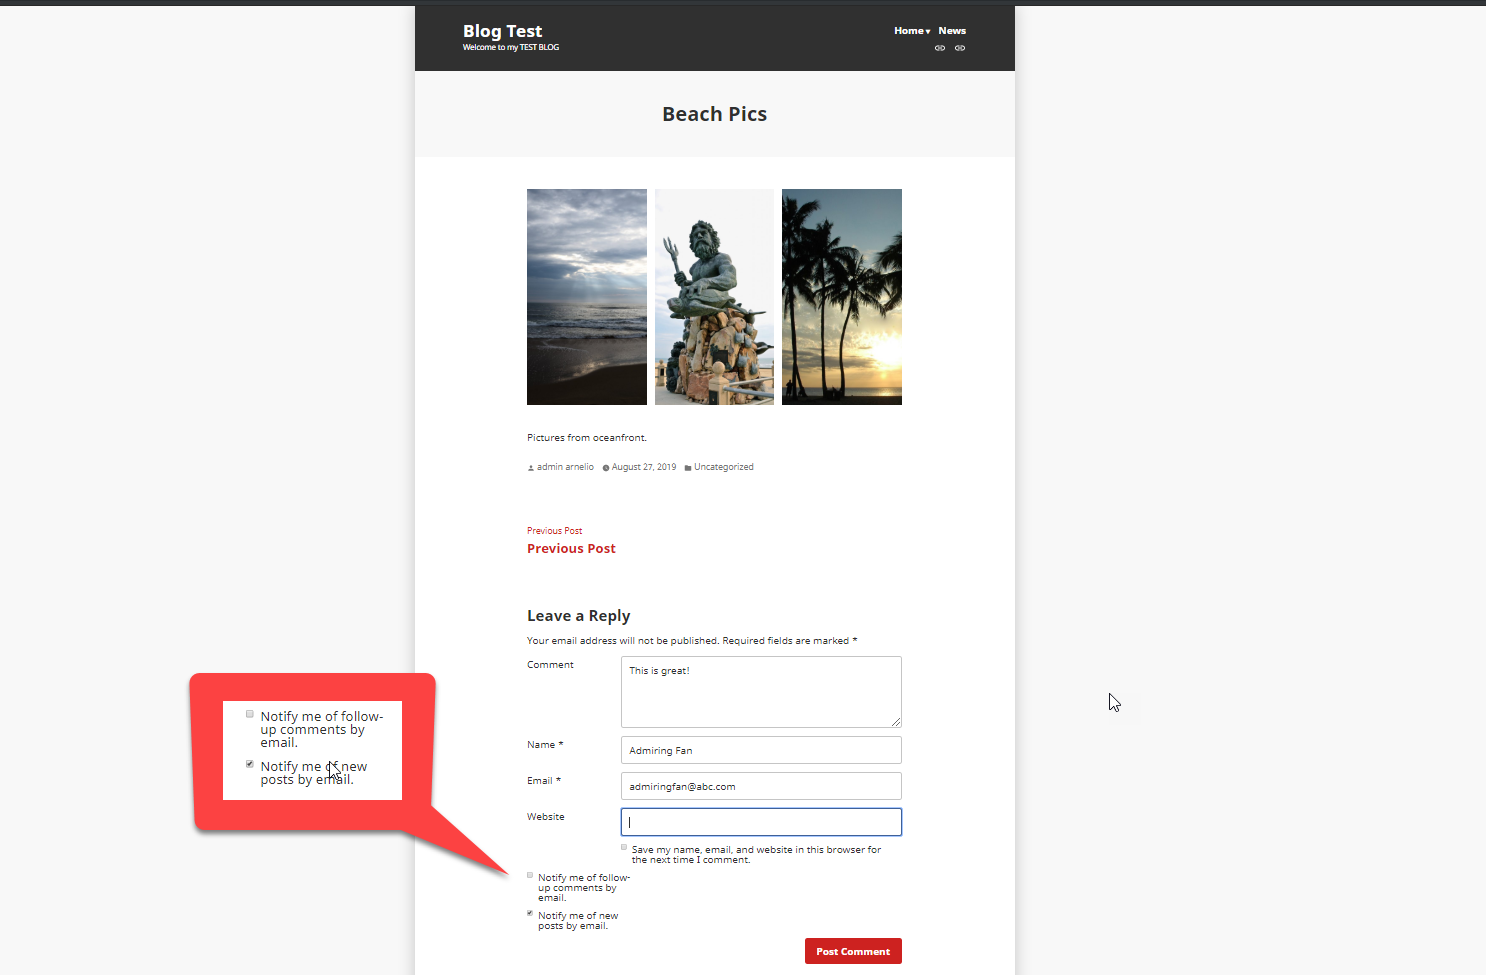
Task: Click the folder icon beside Uncategorized
Action: point(688,468)
